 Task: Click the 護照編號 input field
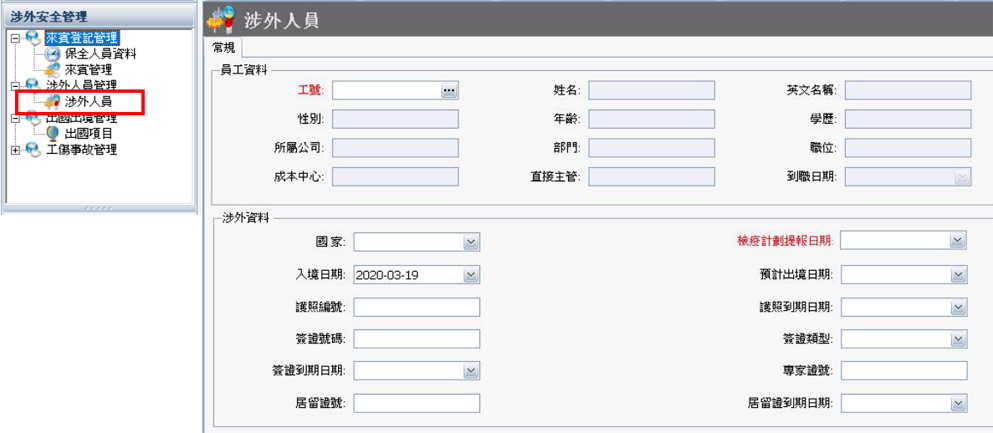(x=416, y=307)
